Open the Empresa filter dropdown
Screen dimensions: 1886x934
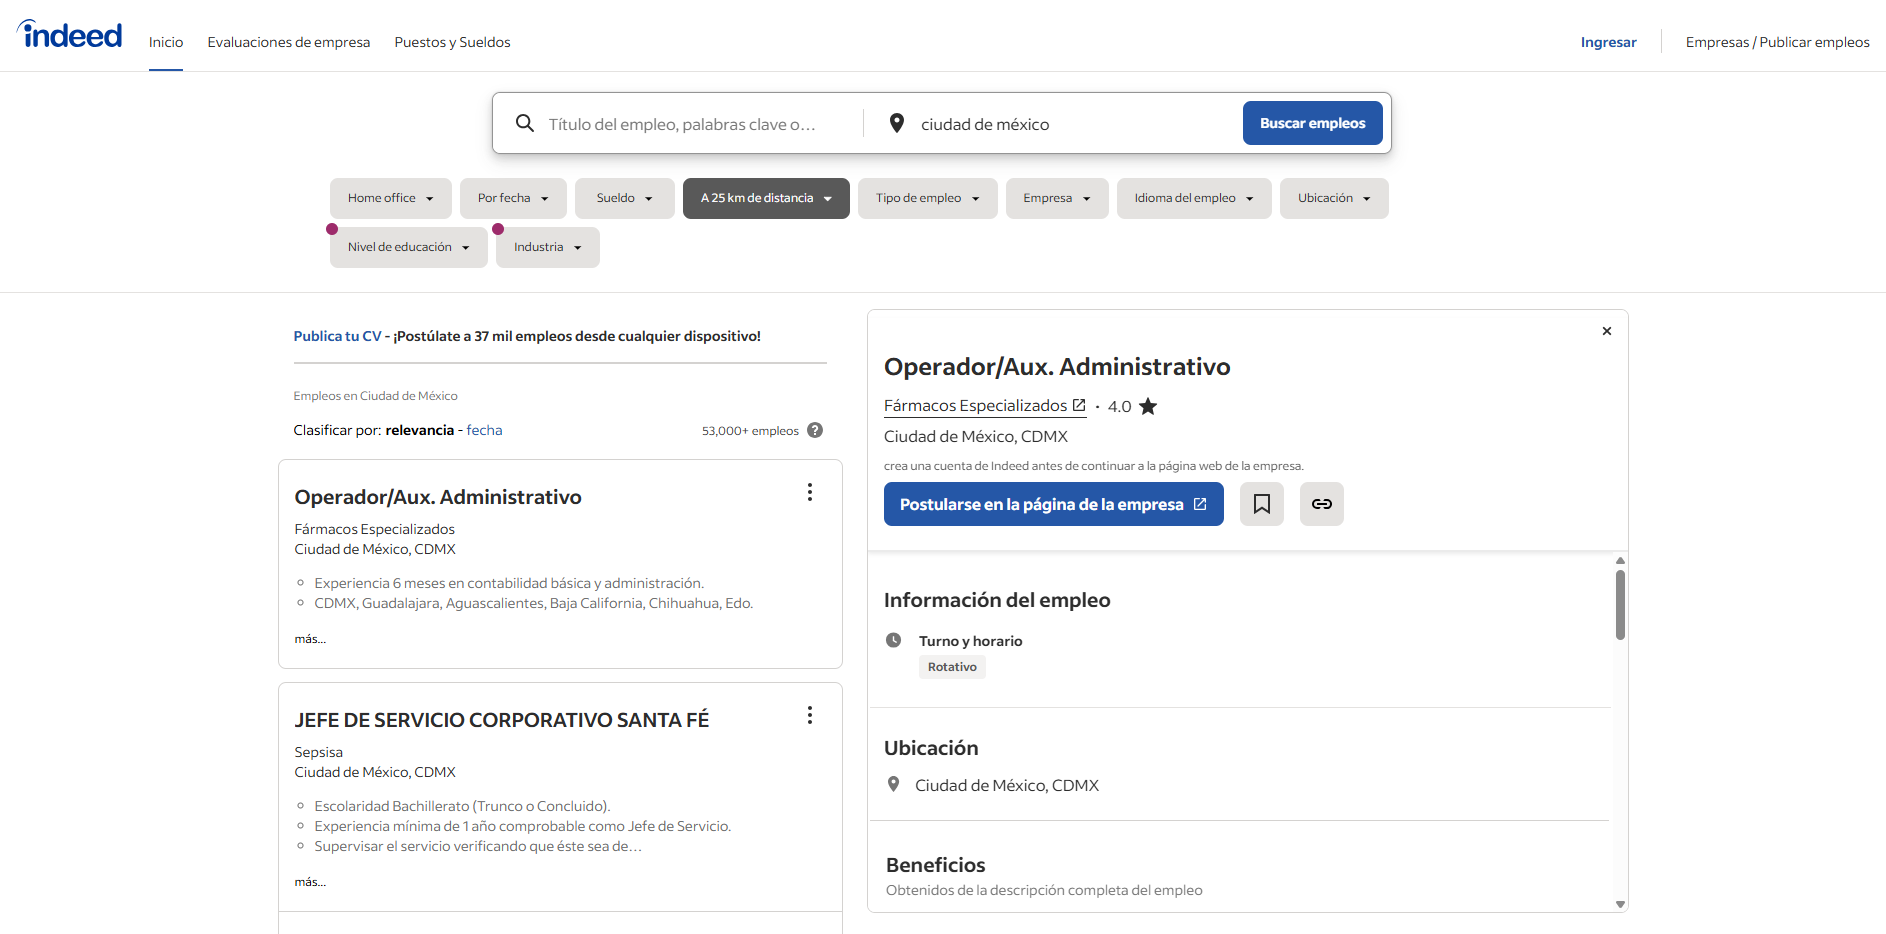1057,198
